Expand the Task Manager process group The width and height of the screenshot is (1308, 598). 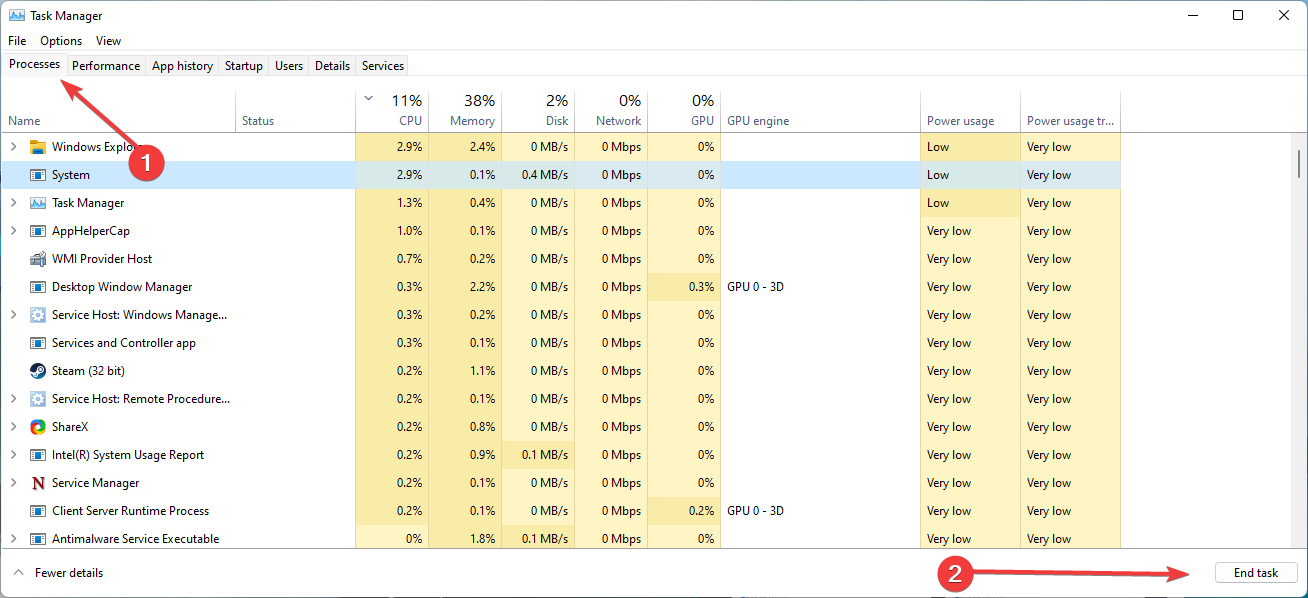point(13,203)
